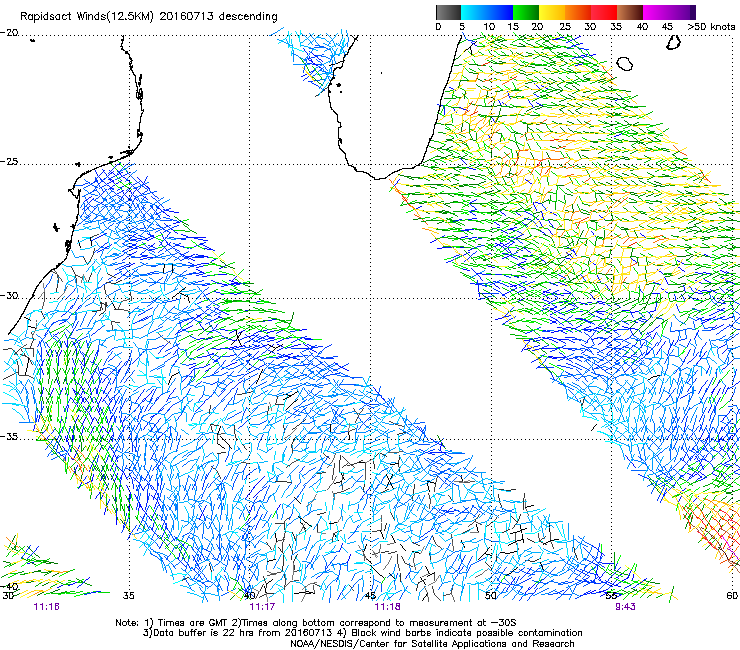Select the cyan-blue 5-15 knots legend swatch
The height and width of the screenshot is (650, 740).
487,12
